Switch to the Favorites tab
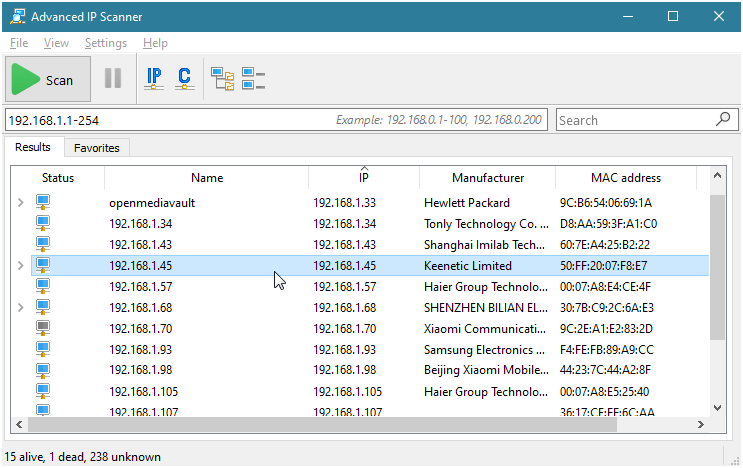The width and height of the screenshot is (743, 468). click(97, 148)
